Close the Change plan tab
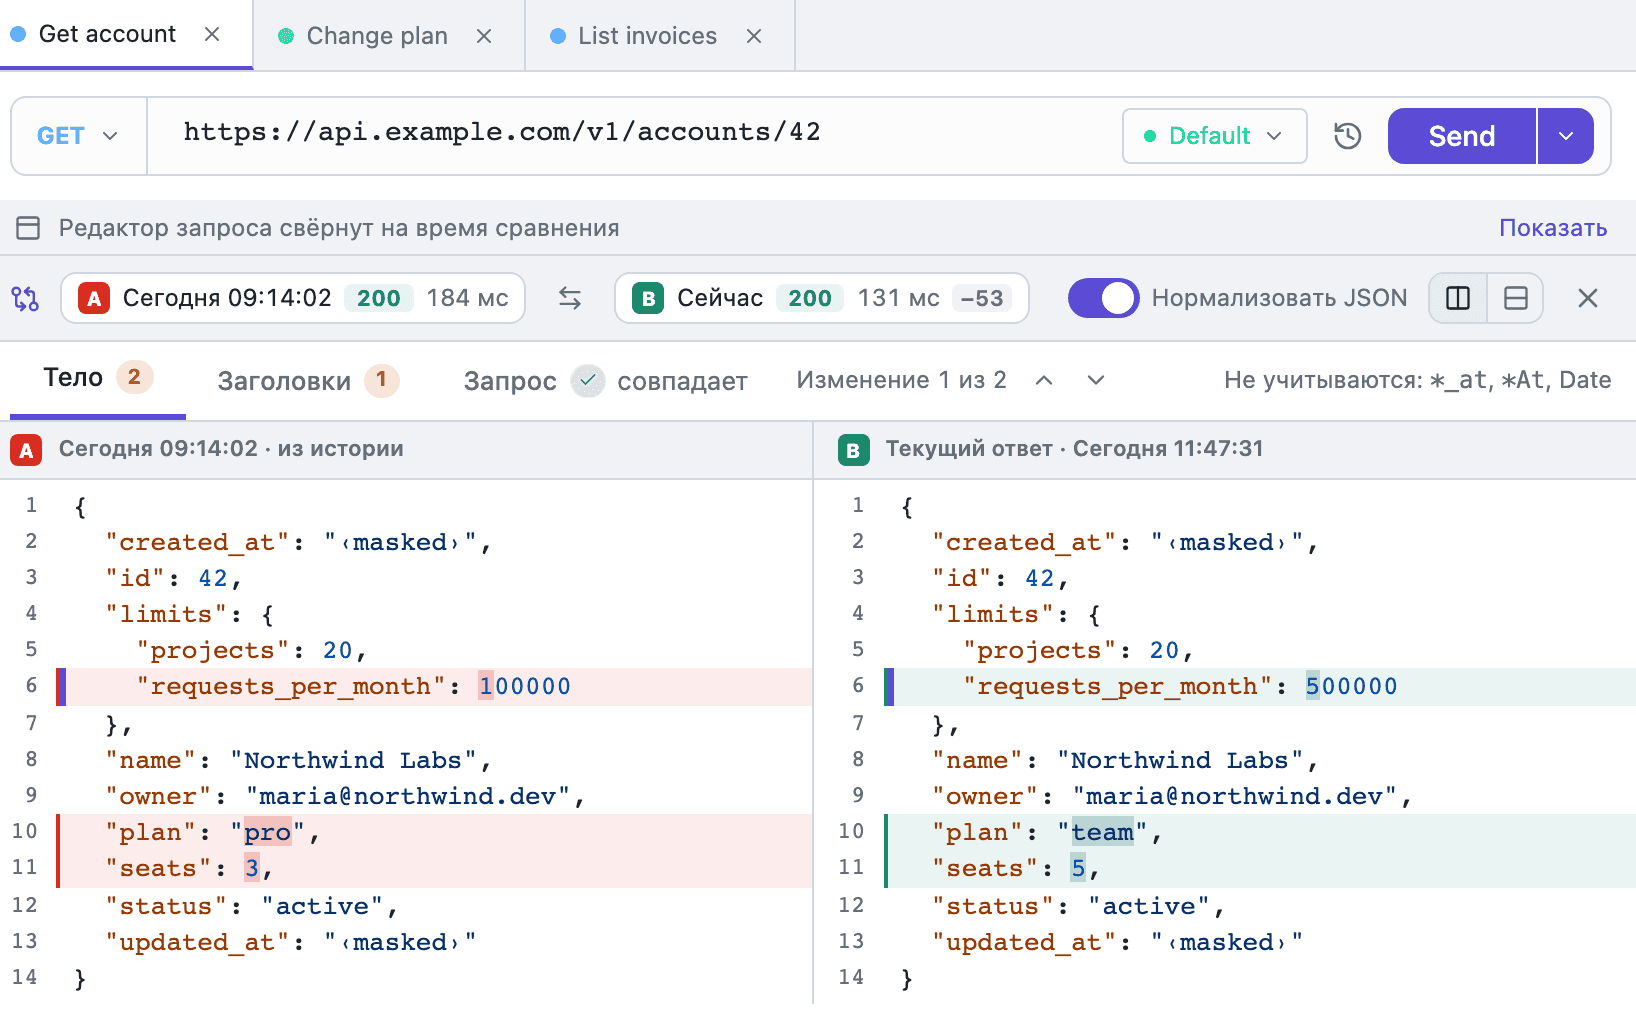Image resolution: width=1636 pixels, height=1024 pixels. tap(484, 36)
